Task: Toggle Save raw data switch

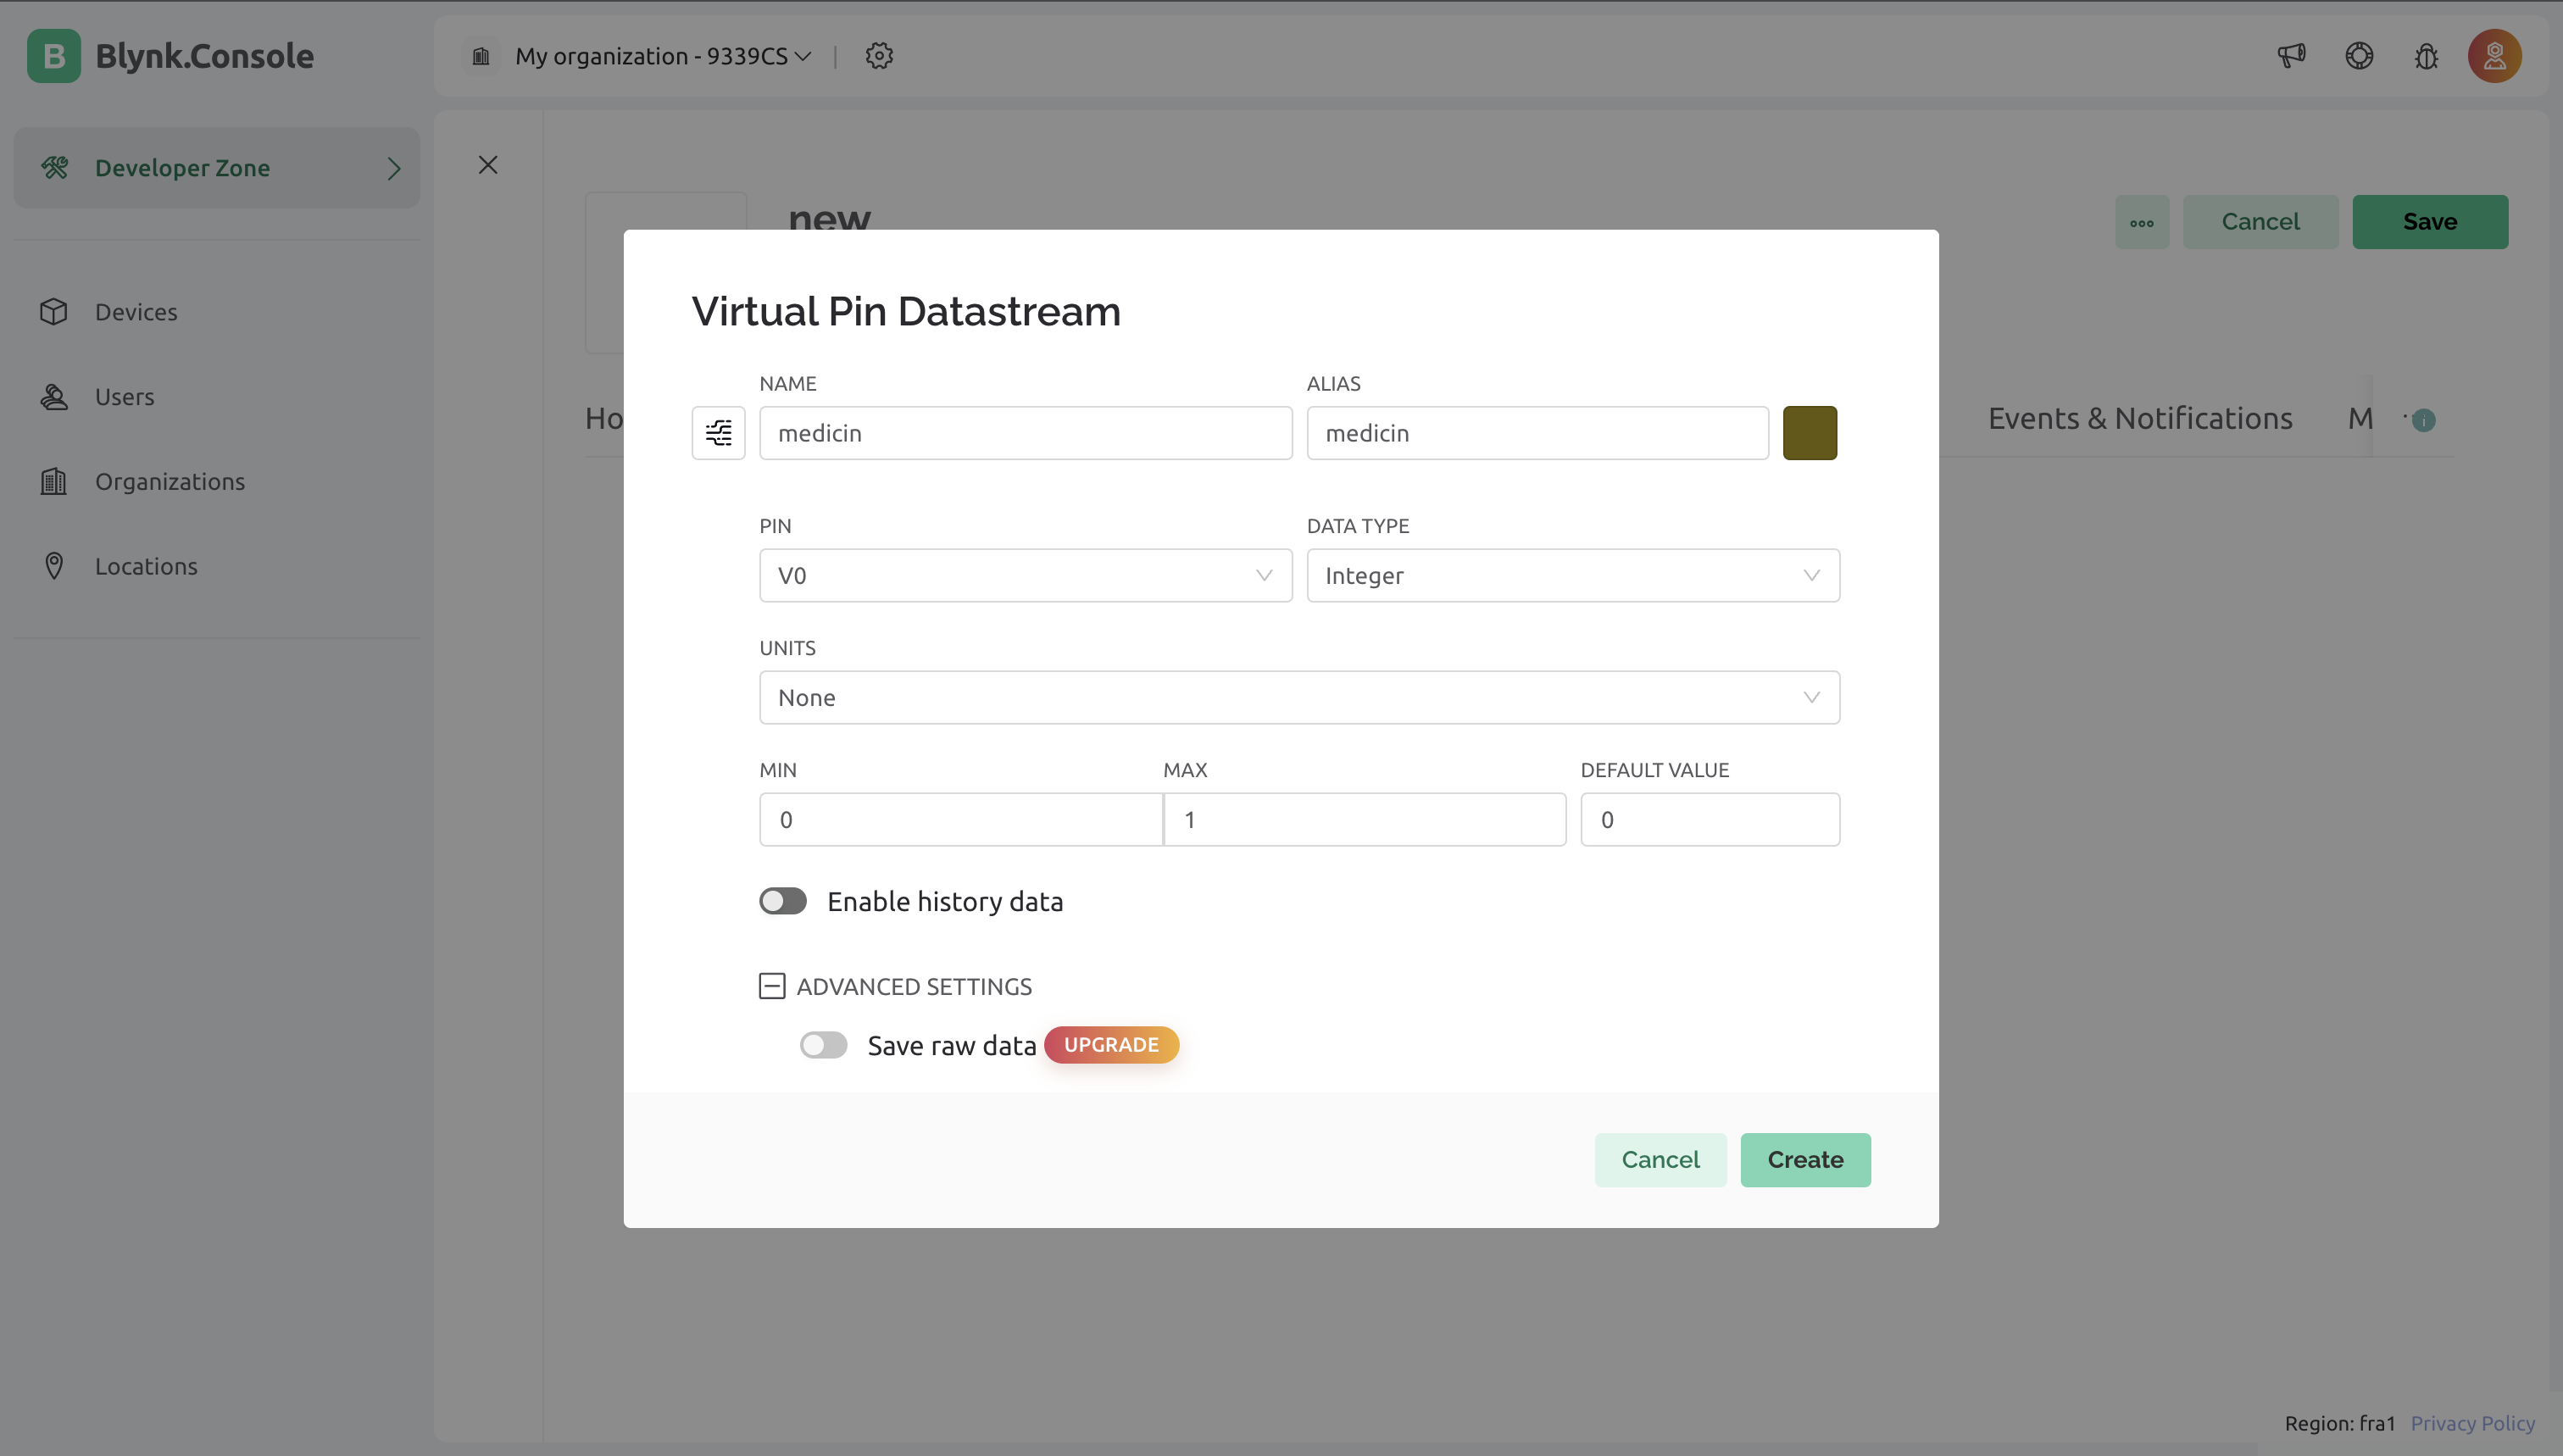Action: pyautogui.click(x=822, y=1044)
